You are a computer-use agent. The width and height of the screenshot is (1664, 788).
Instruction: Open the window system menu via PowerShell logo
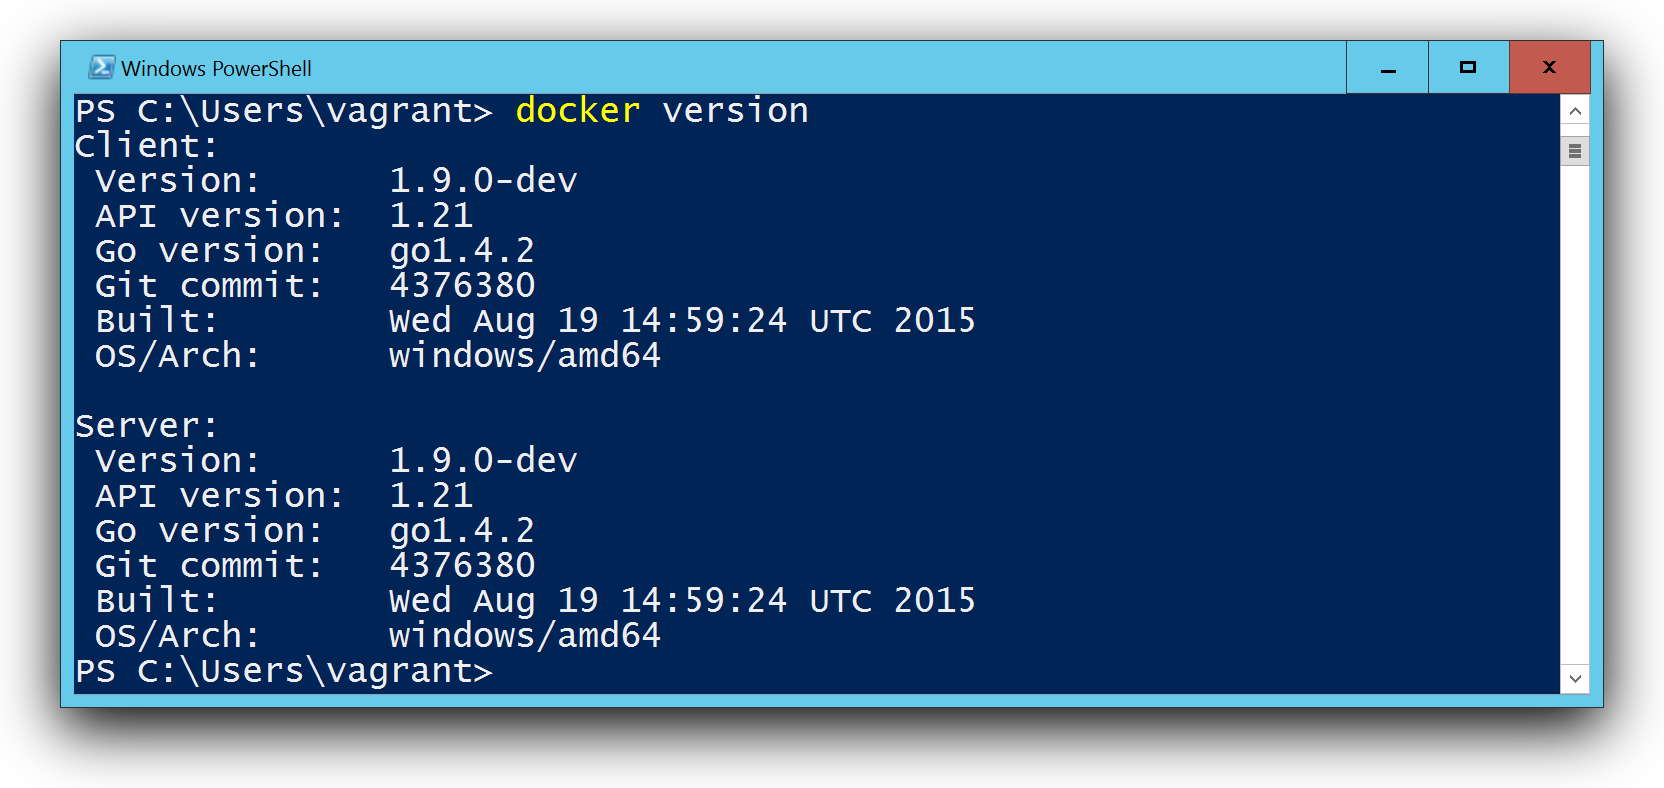[104, 67]
